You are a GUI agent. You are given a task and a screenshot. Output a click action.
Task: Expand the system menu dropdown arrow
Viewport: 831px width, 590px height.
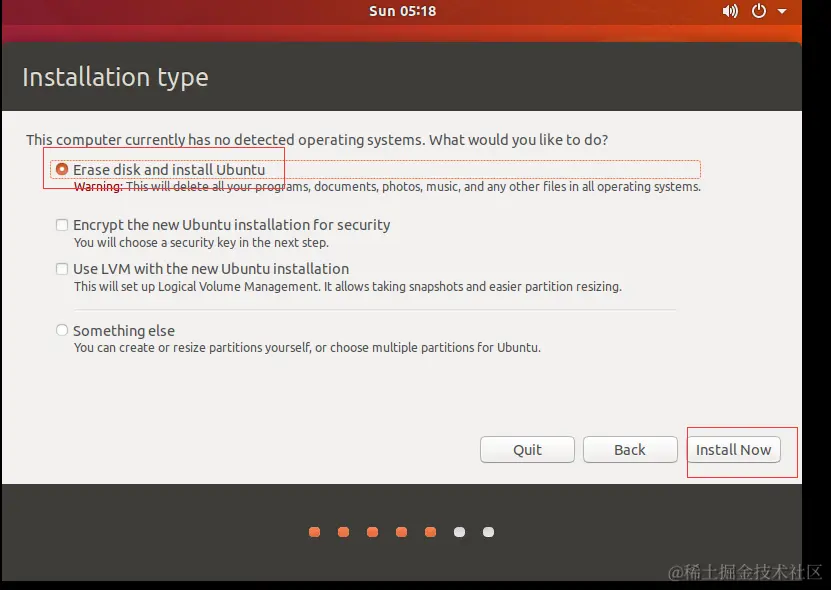click(x=782, y=11)
